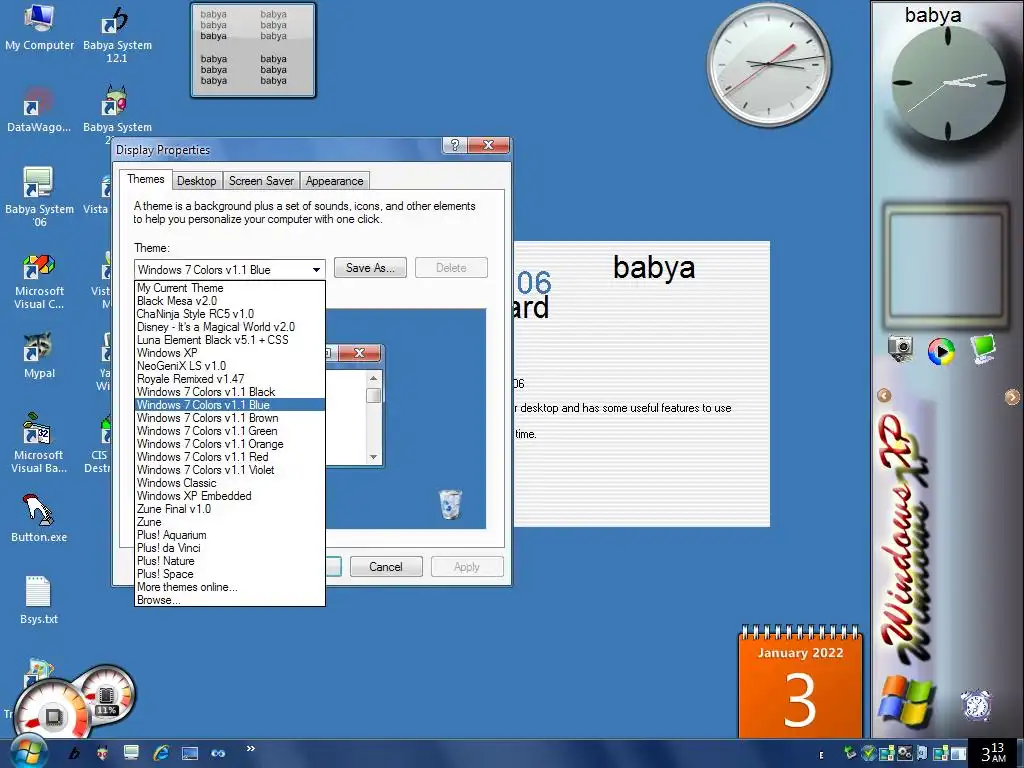Click the Windows flag logo in sidebar
This screenshot has height=768, width=1024.
[x=904, y=701]
